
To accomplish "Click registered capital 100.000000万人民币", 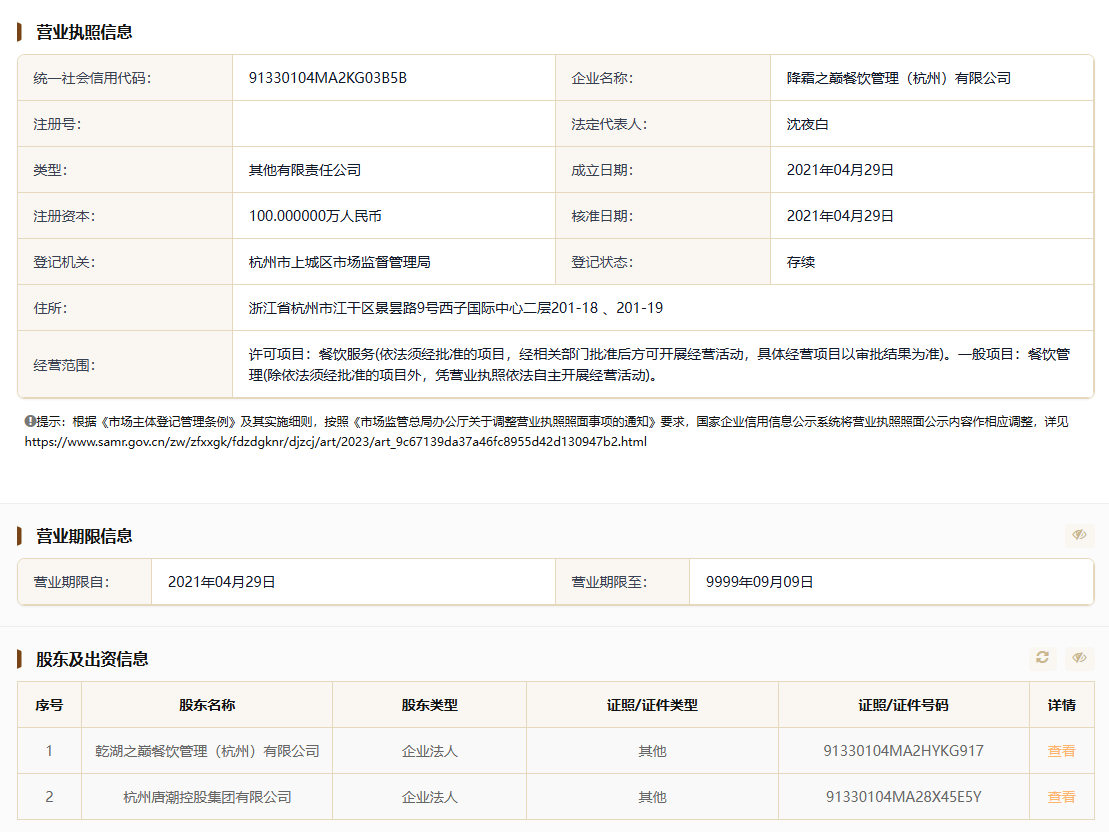I will [315, 216].
